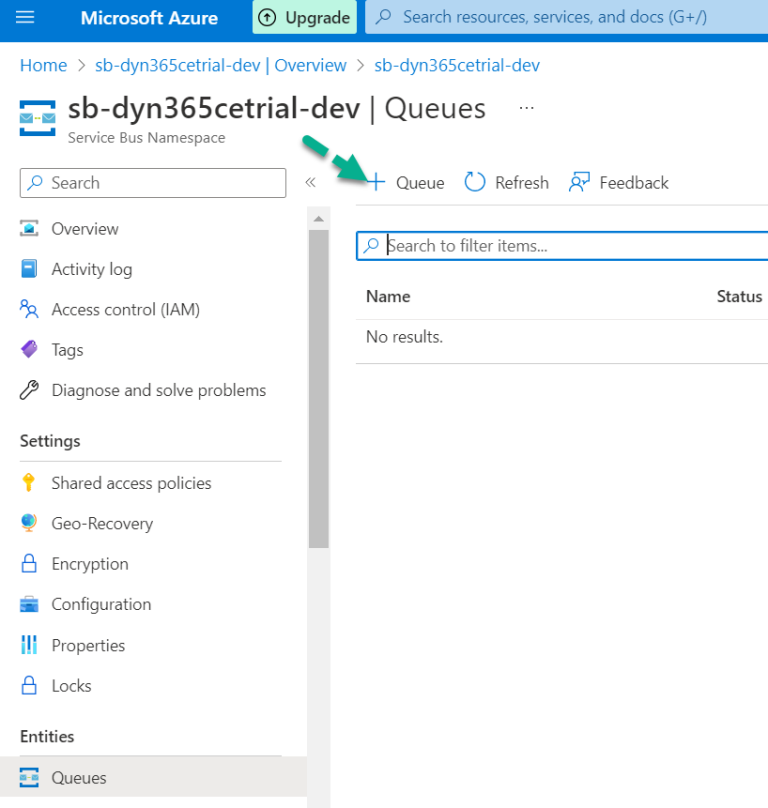Open the Configuration settings
Viewport: 768px width, 808px height.
(x=101, y=604)
